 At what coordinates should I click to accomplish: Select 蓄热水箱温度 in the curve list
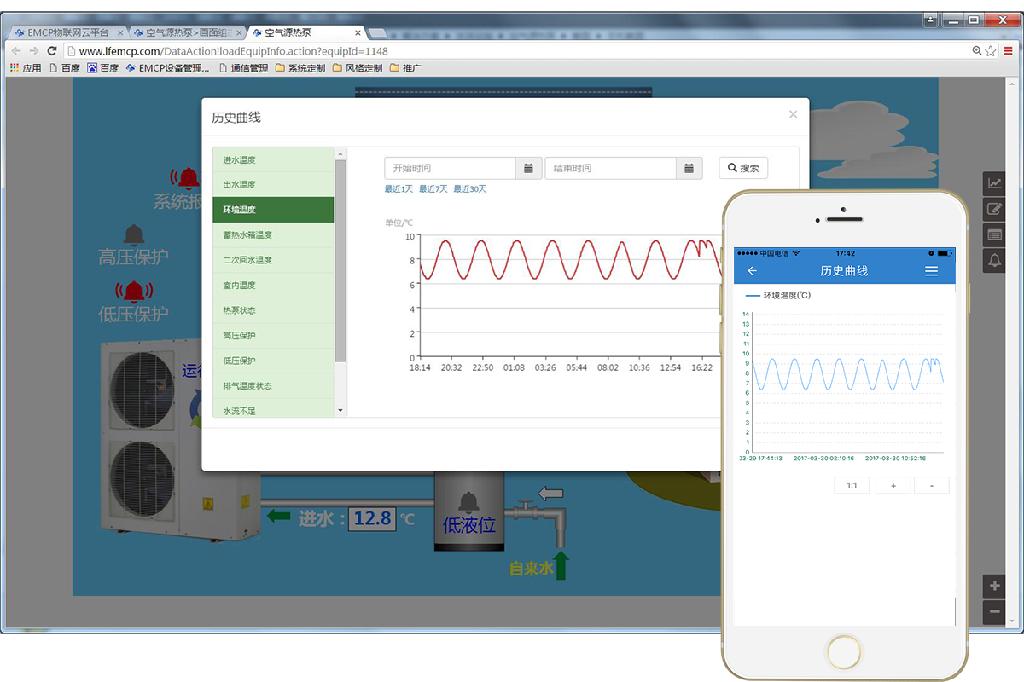point(273,235)
